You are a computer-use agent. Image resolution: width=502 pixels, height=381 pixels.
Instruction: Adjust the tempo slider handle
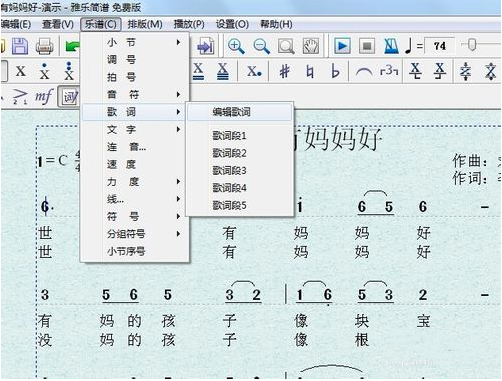coord(471,45)
